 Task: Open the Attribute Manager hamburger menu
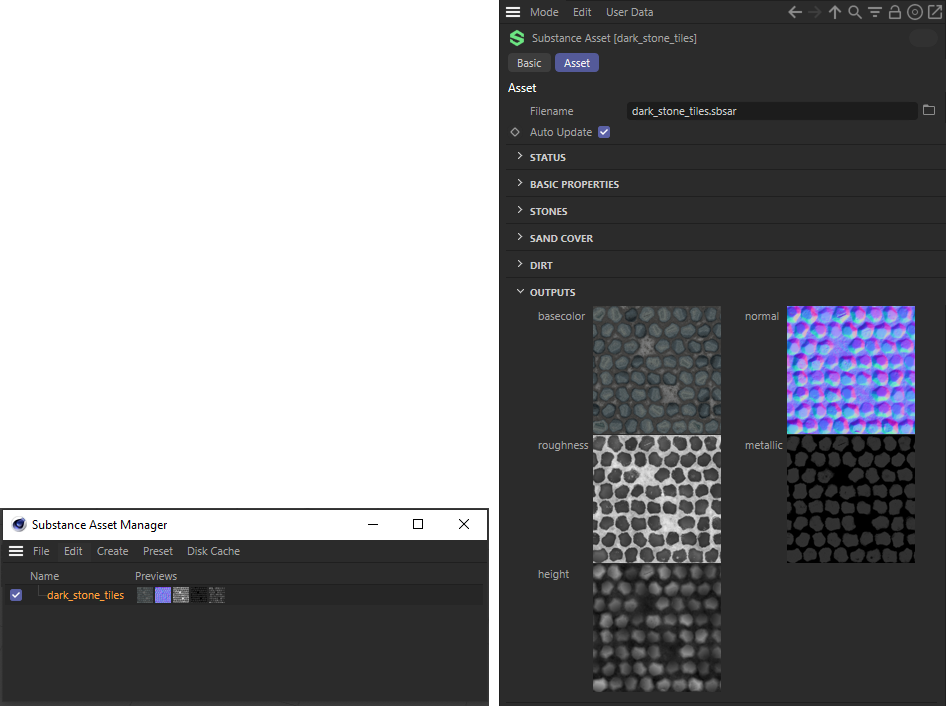[513, 12]
